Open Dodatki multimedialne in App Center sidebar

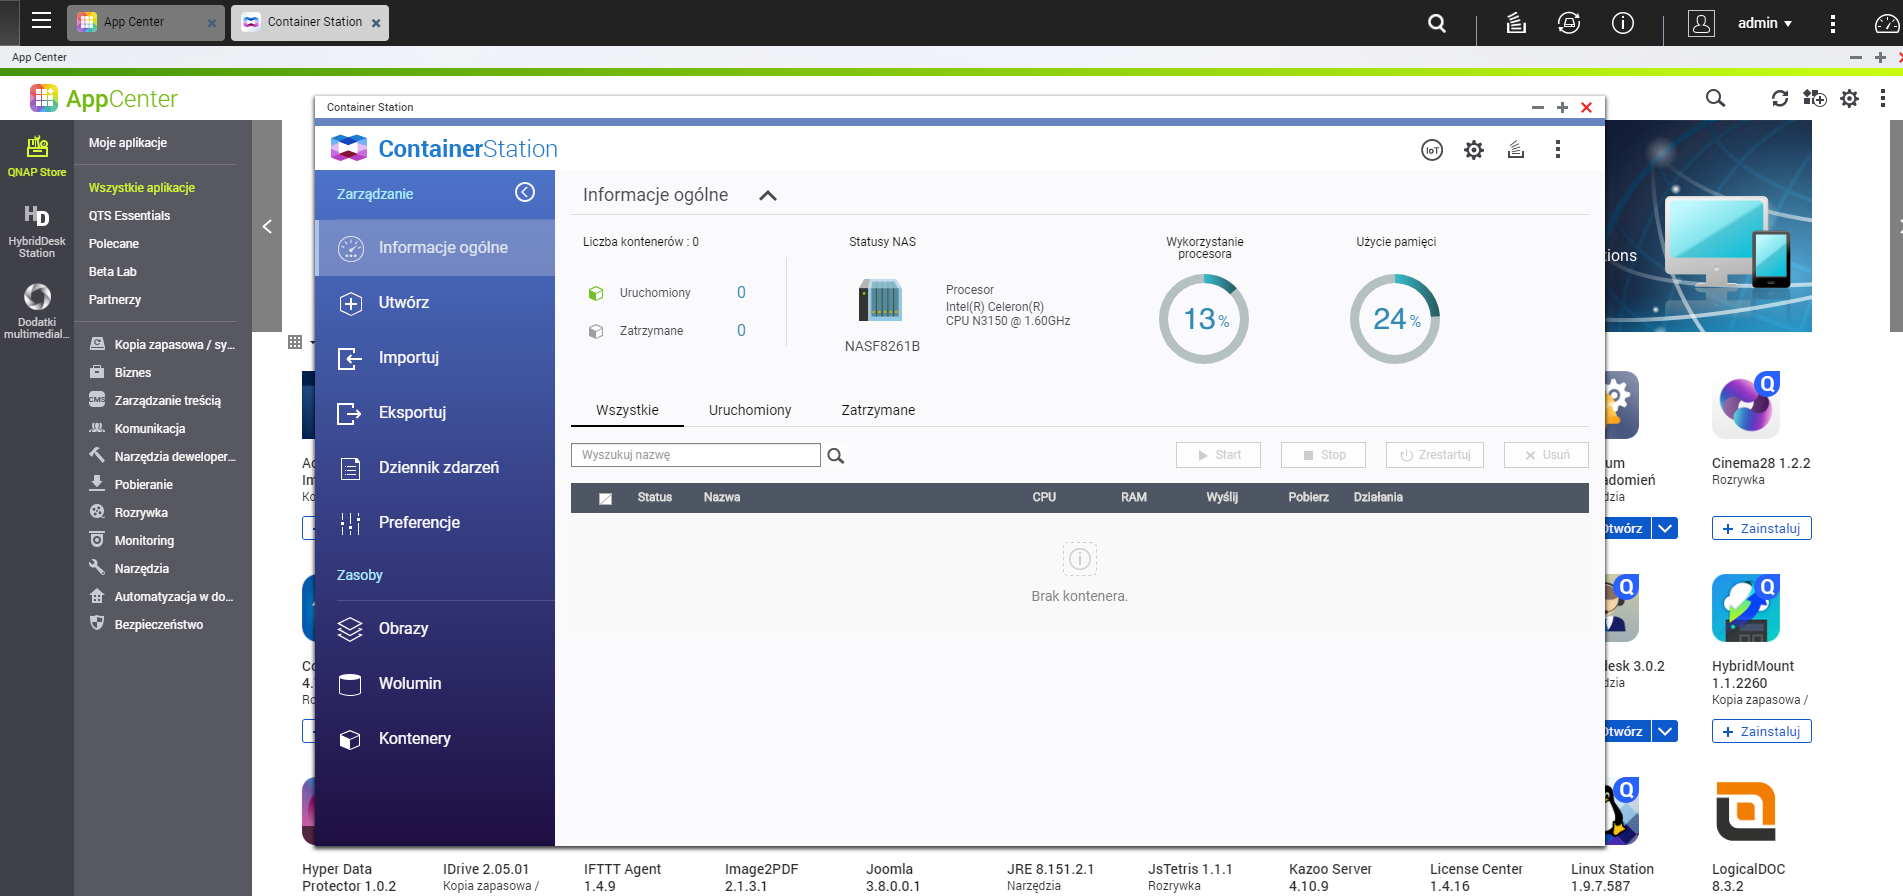pos(37,311)
